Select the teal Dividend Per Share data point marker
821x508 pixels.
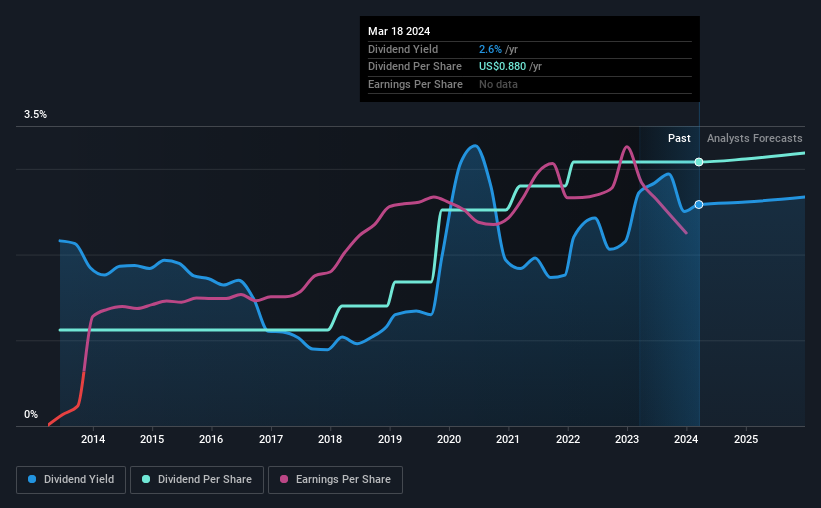click(x=699, y=162)
